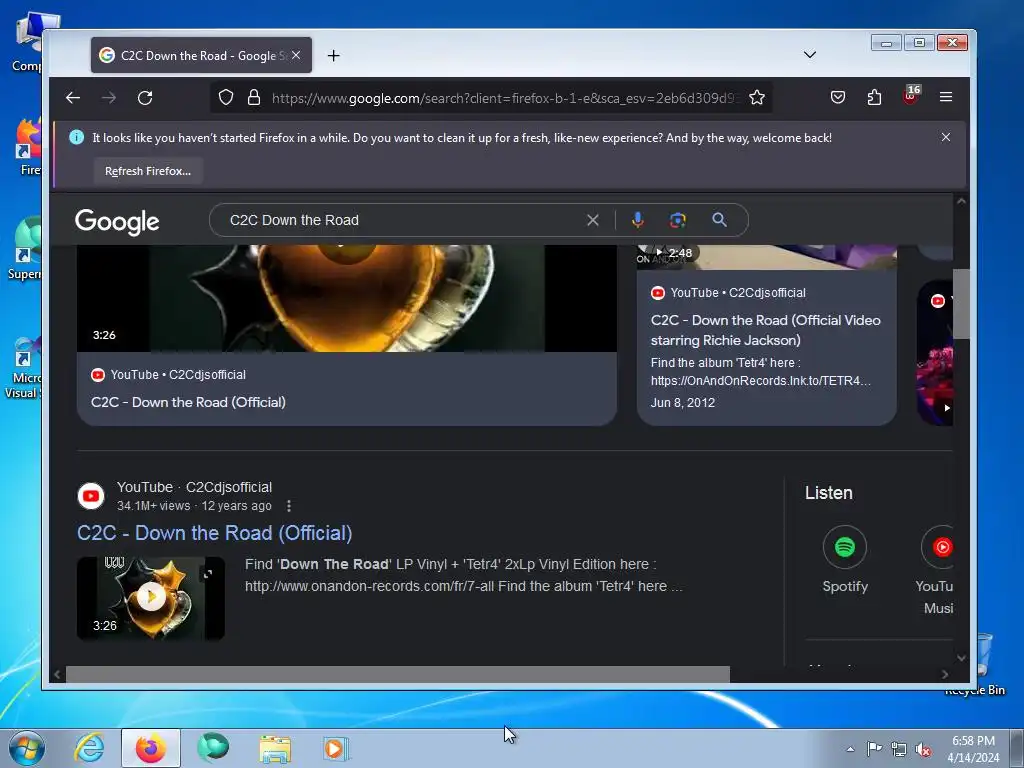This screenshot has height=768, width=1024.
Task: Click the Refresh Firefox button
Action: point(148,171)
